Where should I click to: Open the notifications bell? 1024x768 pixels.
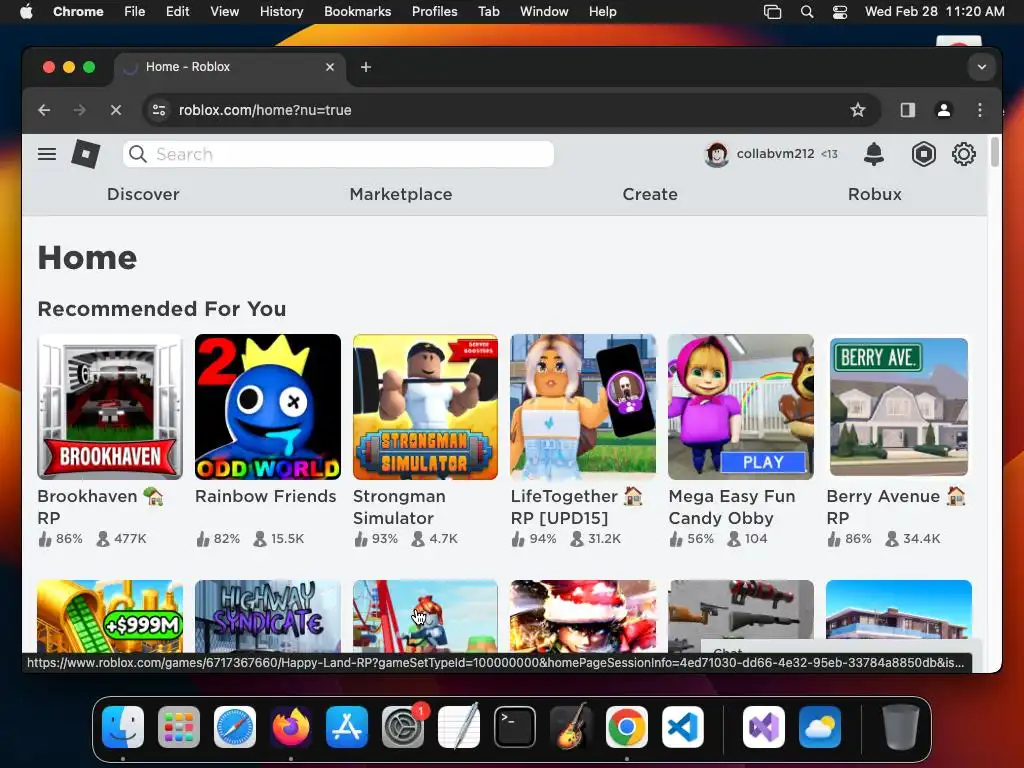[874, 154]
